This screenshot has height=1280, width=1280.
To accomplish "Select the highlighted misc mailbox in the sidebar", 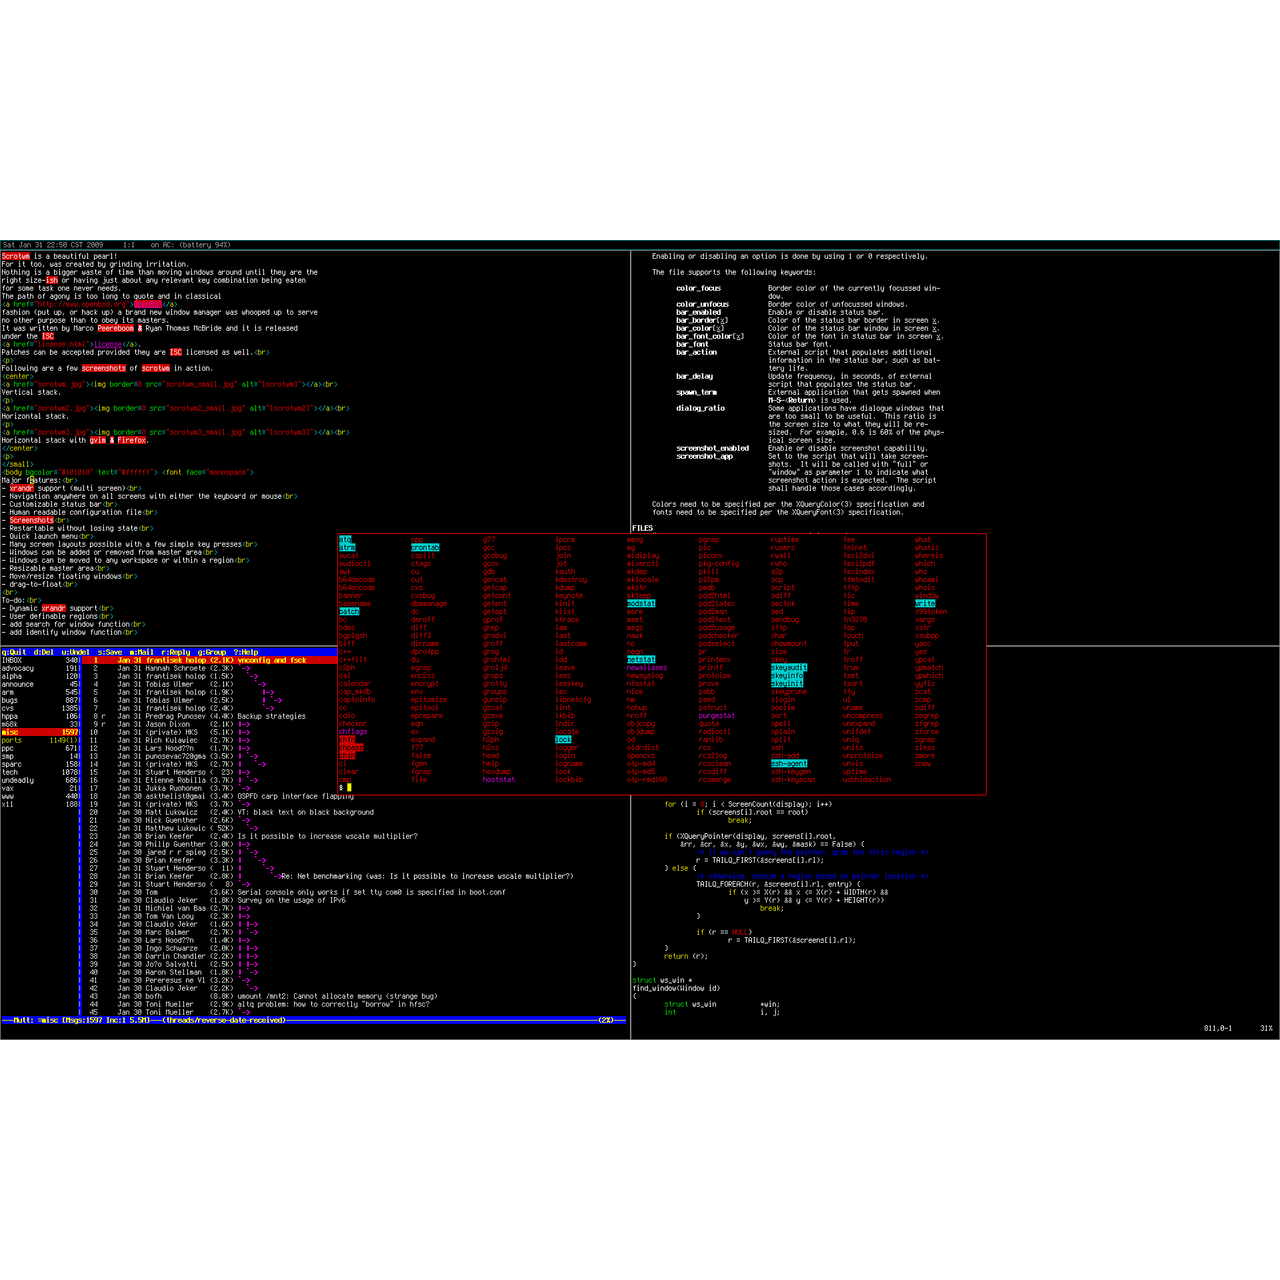I will [10, 732].
